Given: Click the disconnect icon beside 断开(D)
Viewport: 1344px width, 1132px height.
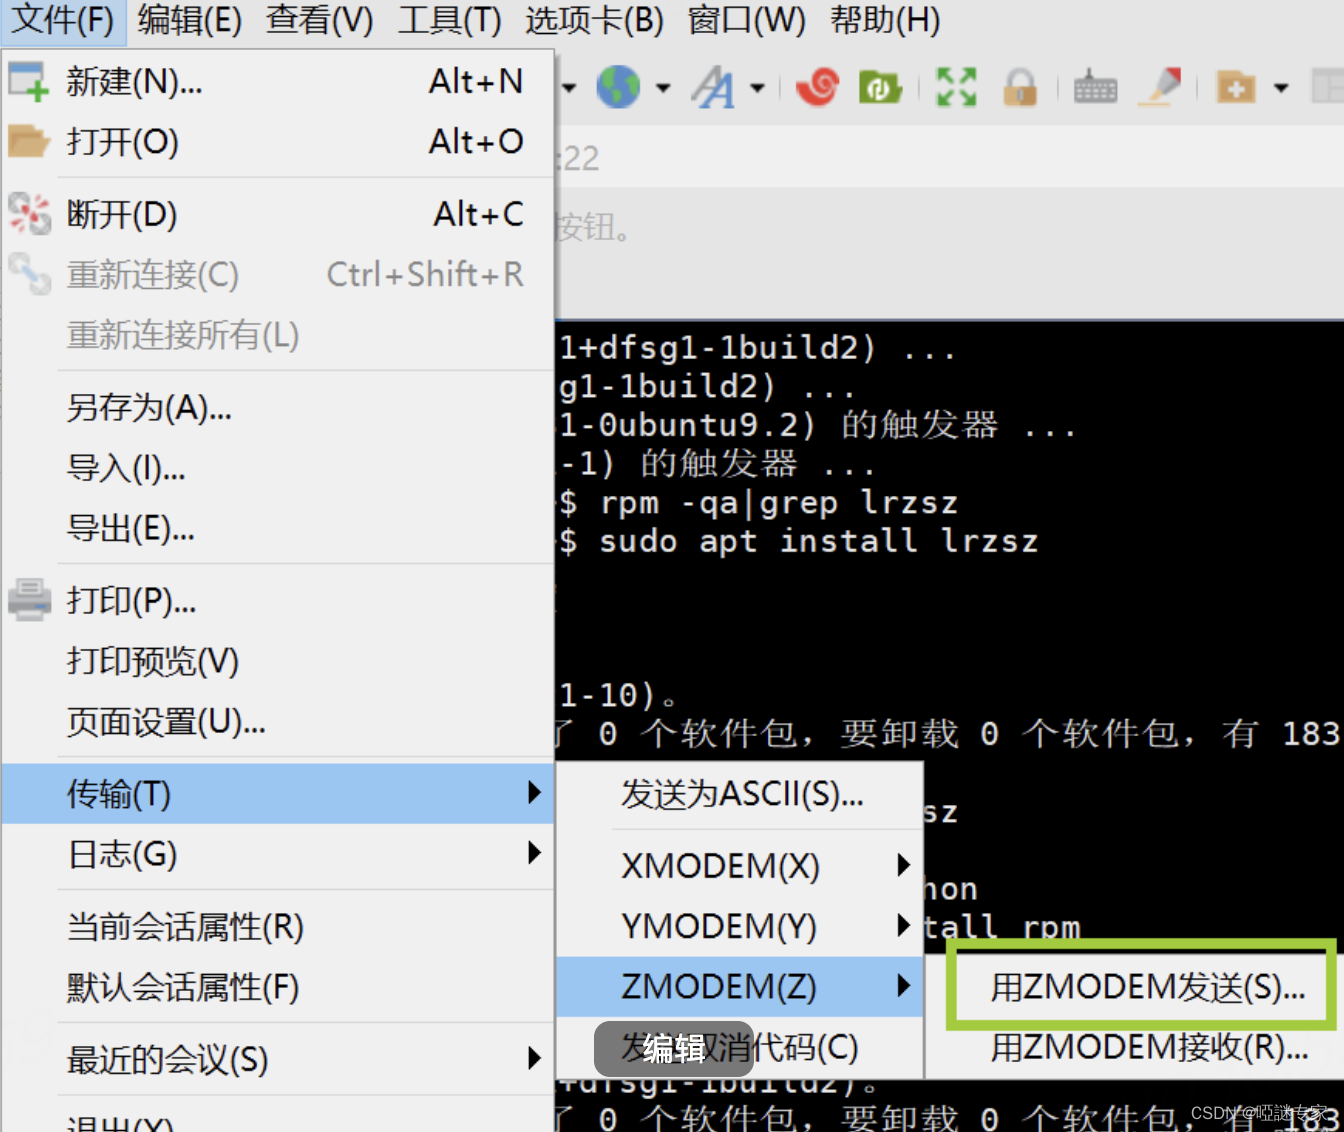Looking at the screenshot, I should [x=29, y=213].
